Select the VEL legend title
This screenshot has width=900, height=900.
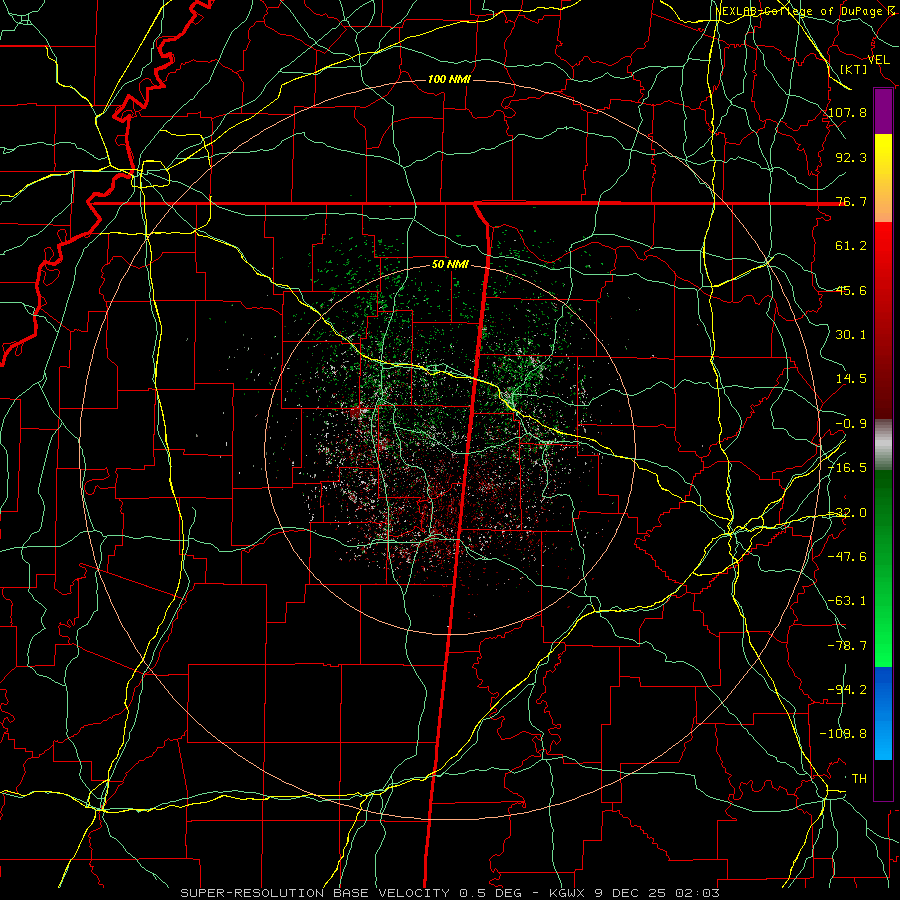pyautogui.click(x=878, y=60)
